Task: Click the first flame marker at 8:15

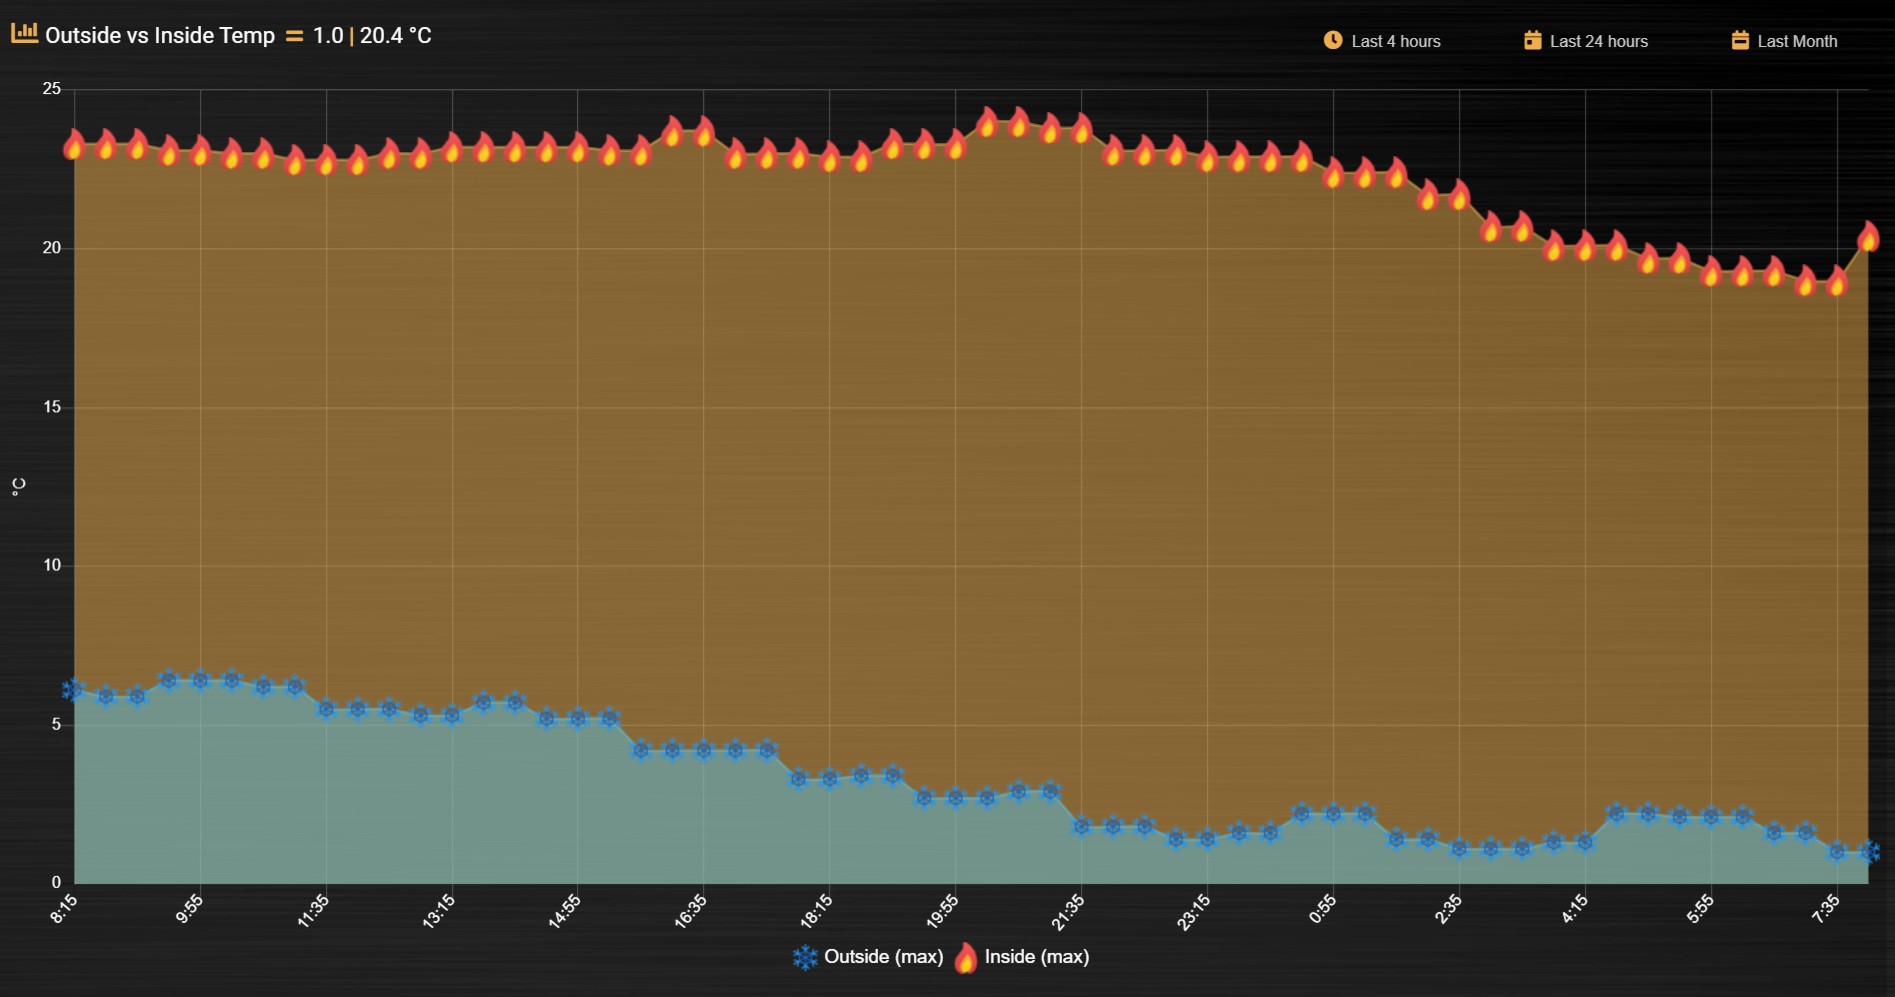Action: pos(73,145)
